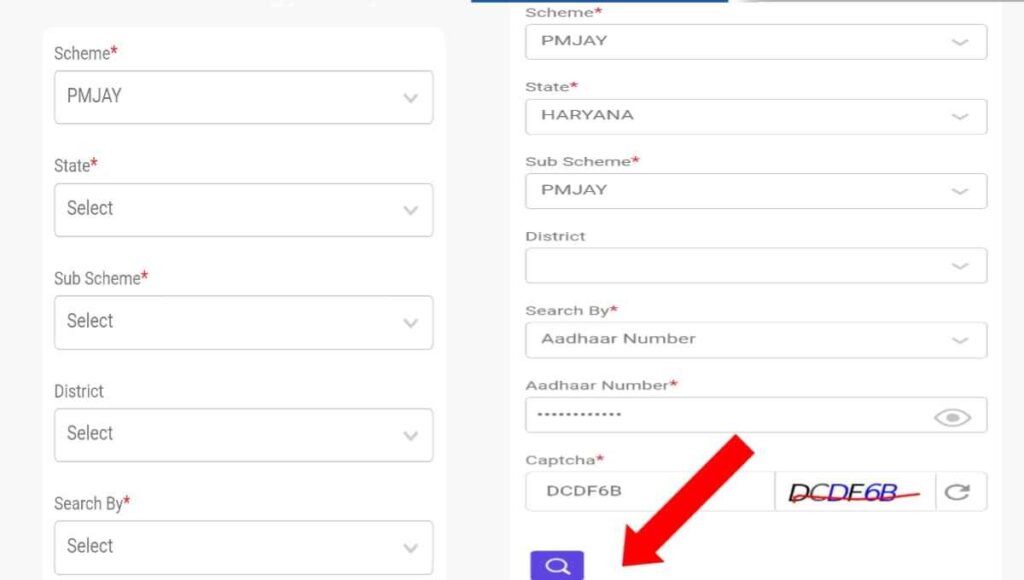Open the left Scheme PMJAY dropdown

[x=243, y=97]
